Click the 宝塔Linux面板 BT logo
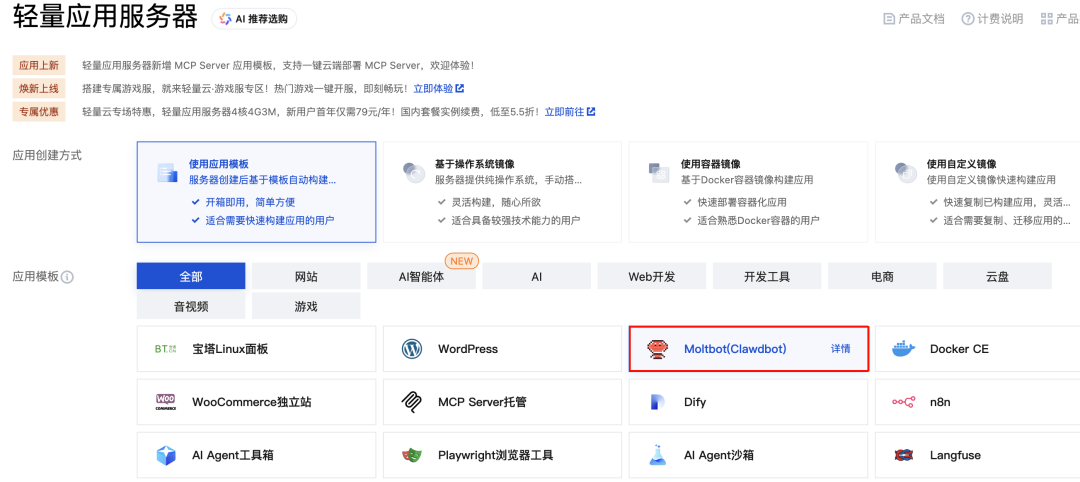This screenshot has height=482, width=1080. coord(166,348)
